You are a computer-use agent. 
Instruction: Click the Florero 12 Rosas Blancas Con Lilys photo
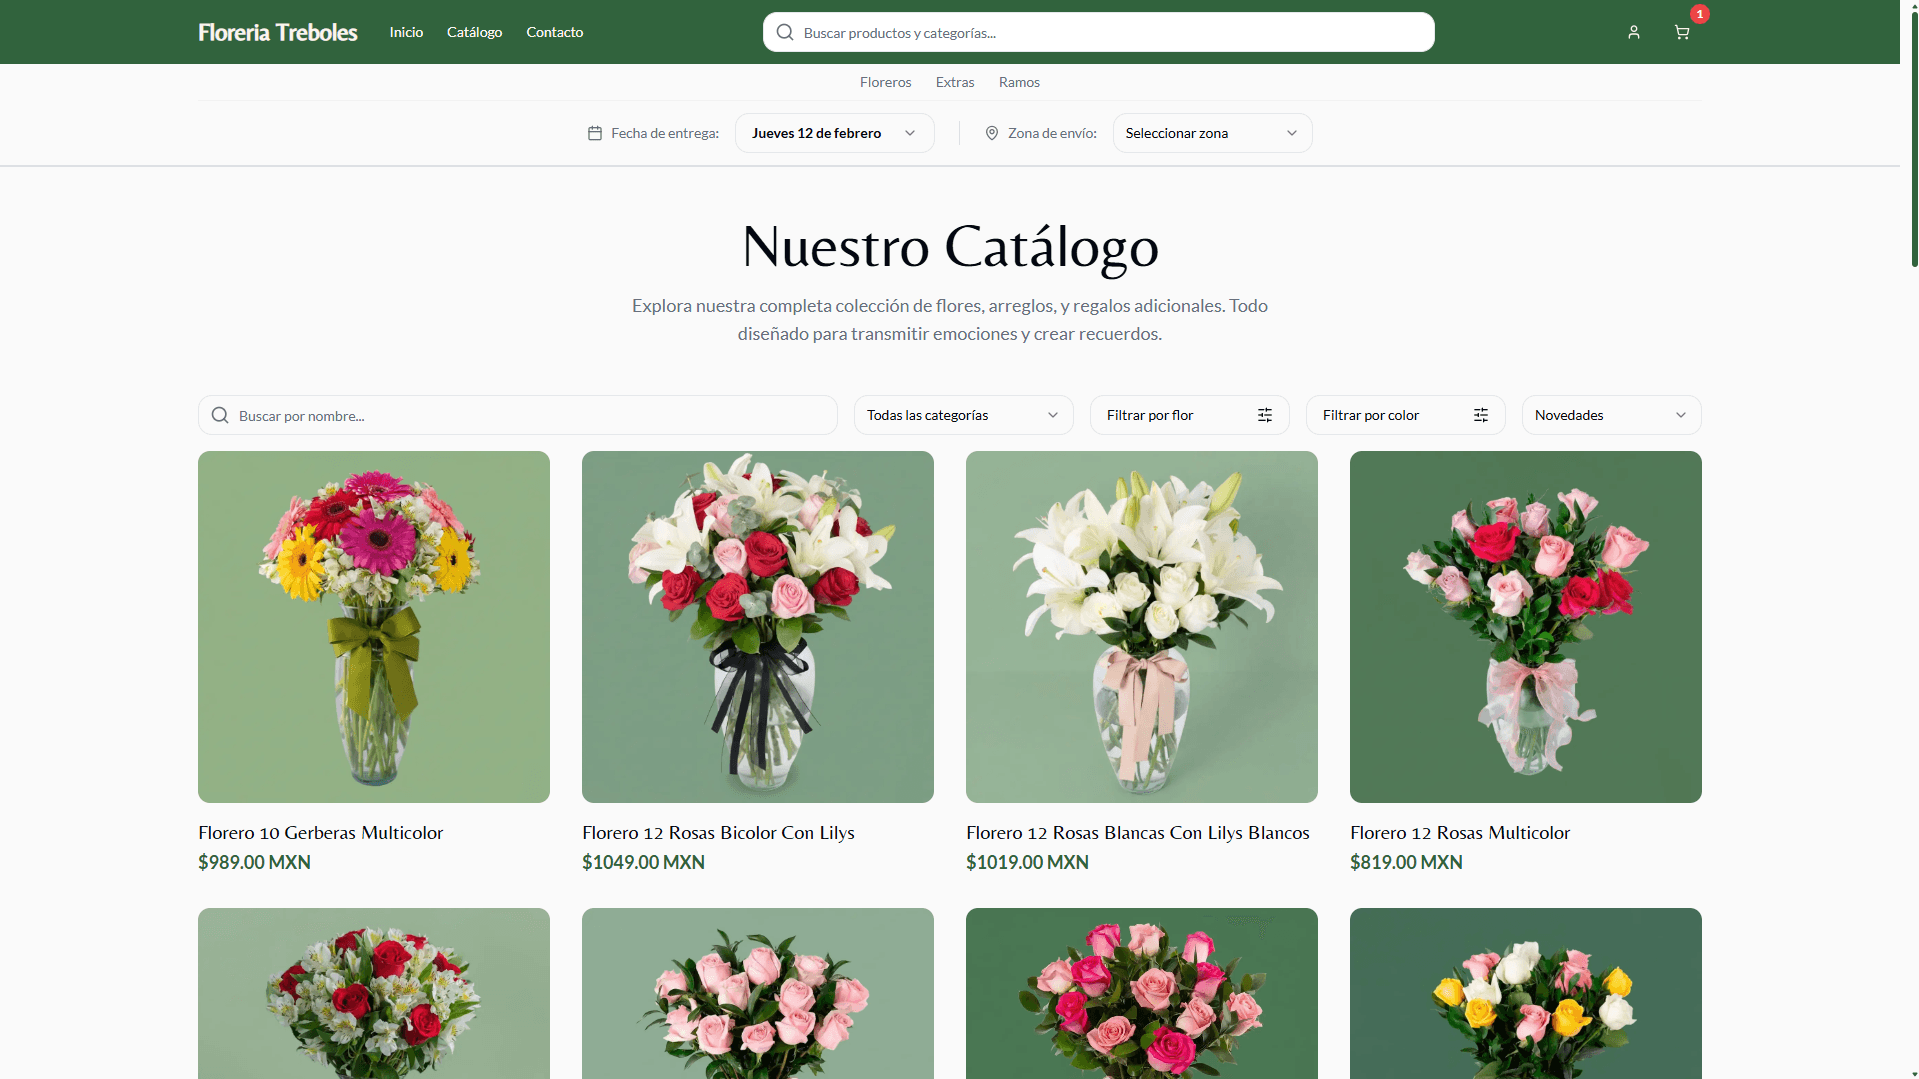[1142, 627]
